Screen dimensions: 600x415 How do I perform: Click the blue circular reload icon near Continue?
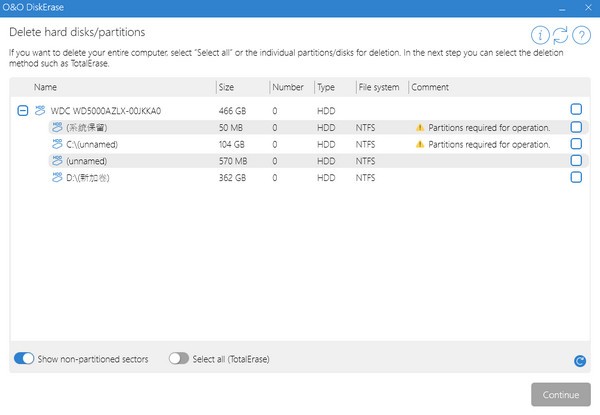pos(580,361)
